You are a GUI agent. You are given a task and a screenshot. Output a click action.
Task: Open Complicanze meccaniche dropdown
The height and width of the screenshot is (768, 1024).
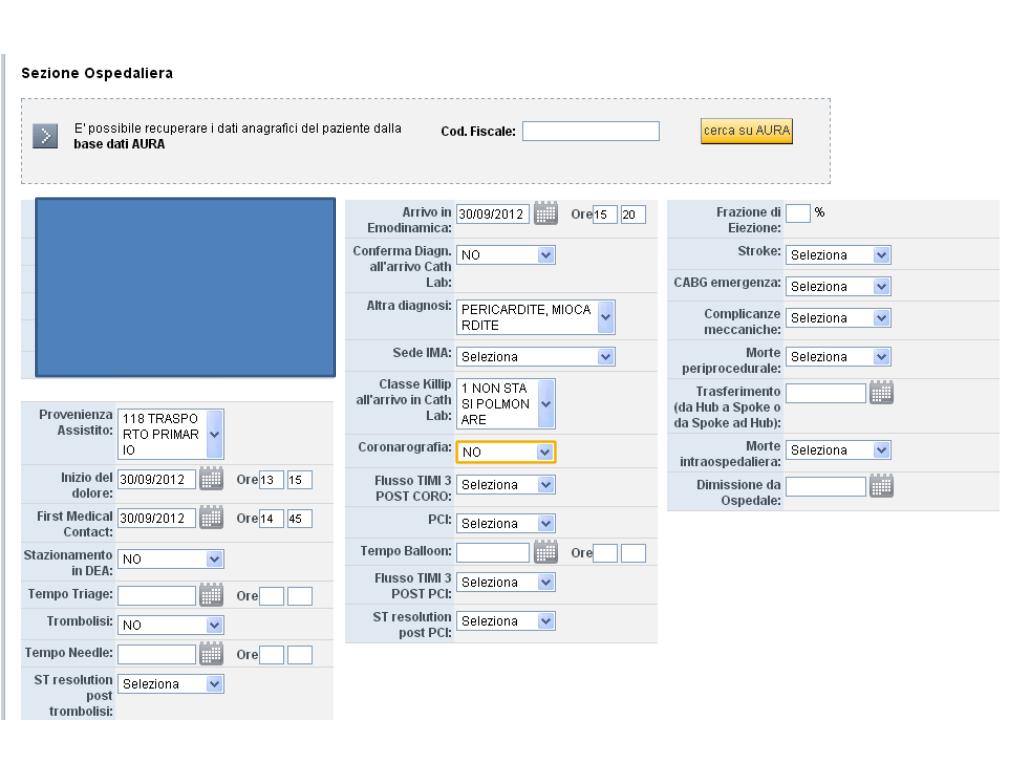coord(839,318)
